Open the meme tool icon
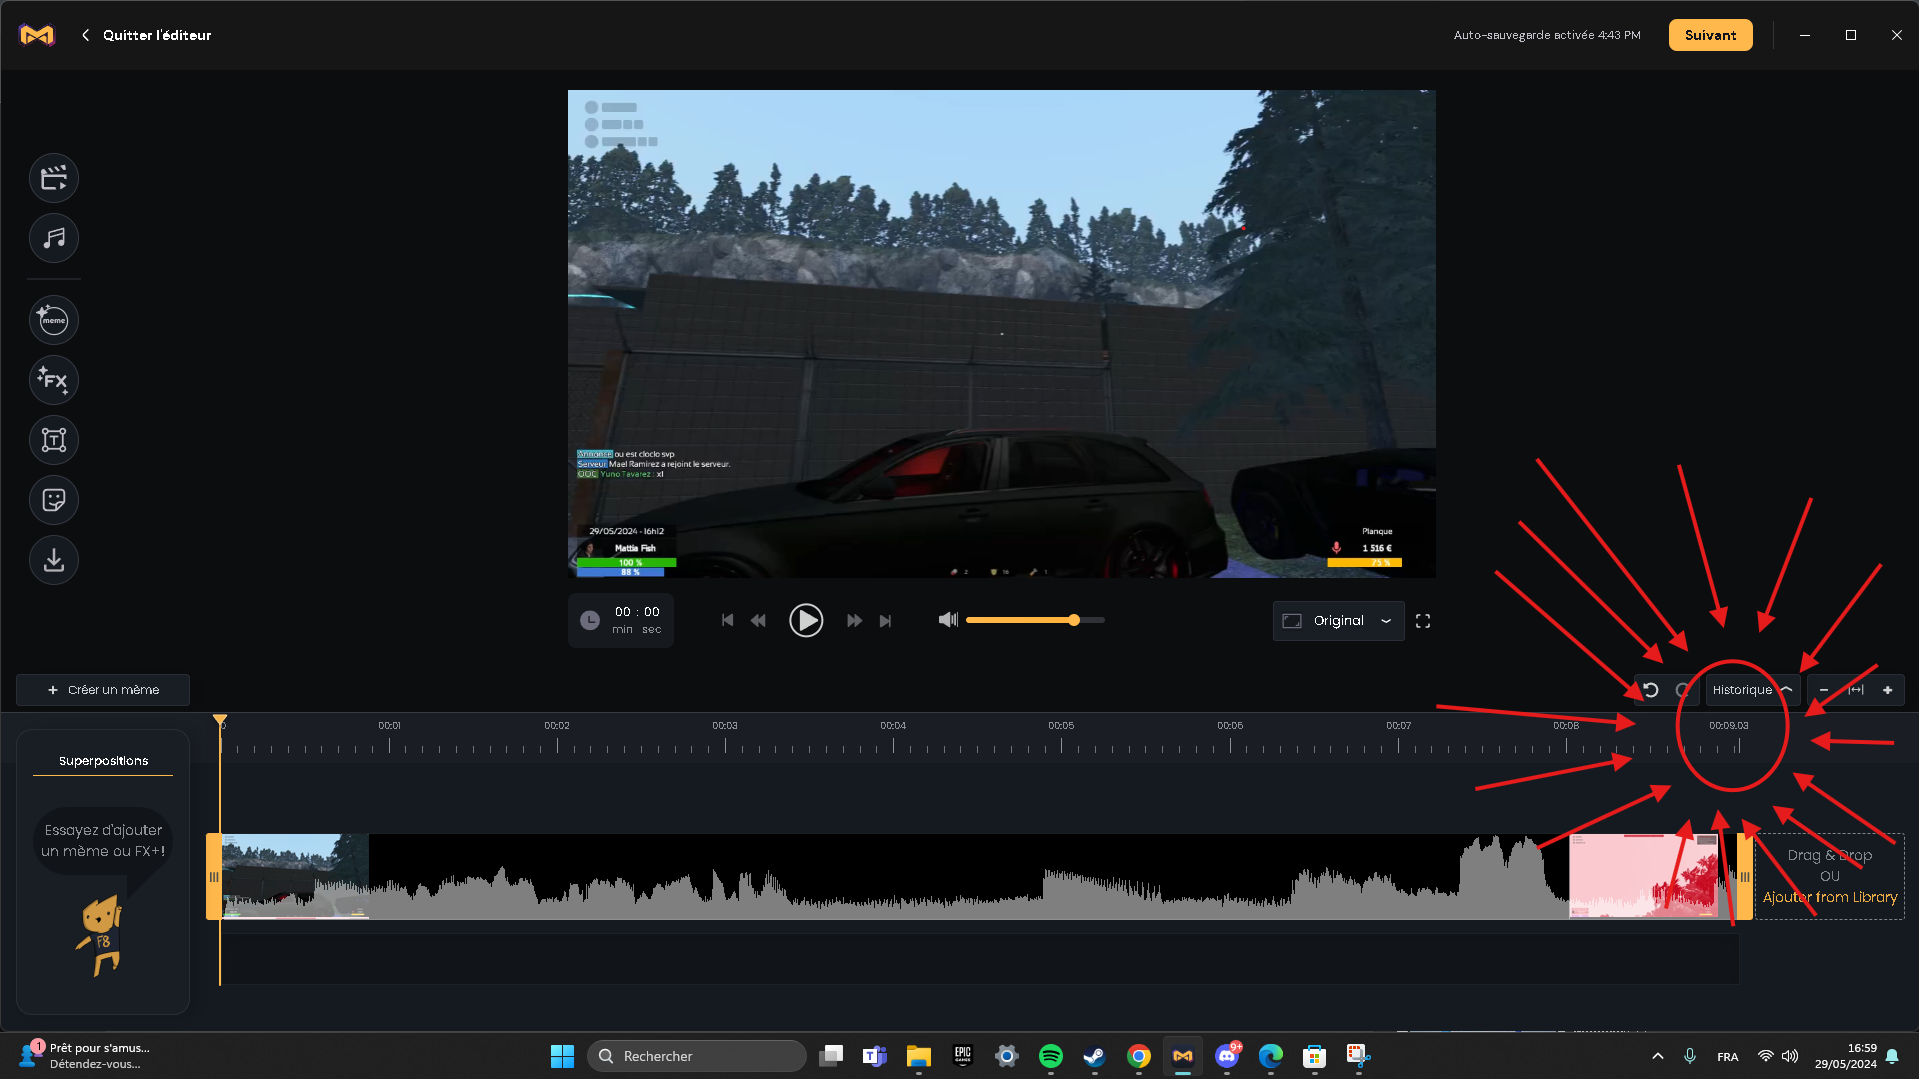The image size is (1919, 1079). (54, 320)
